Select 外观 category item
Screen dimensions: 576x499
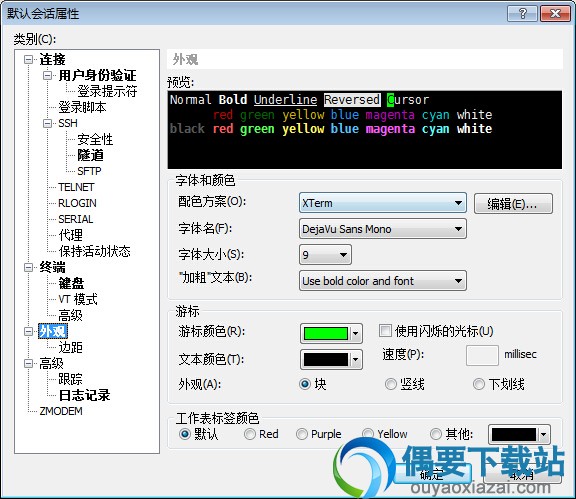coord(53,331)
